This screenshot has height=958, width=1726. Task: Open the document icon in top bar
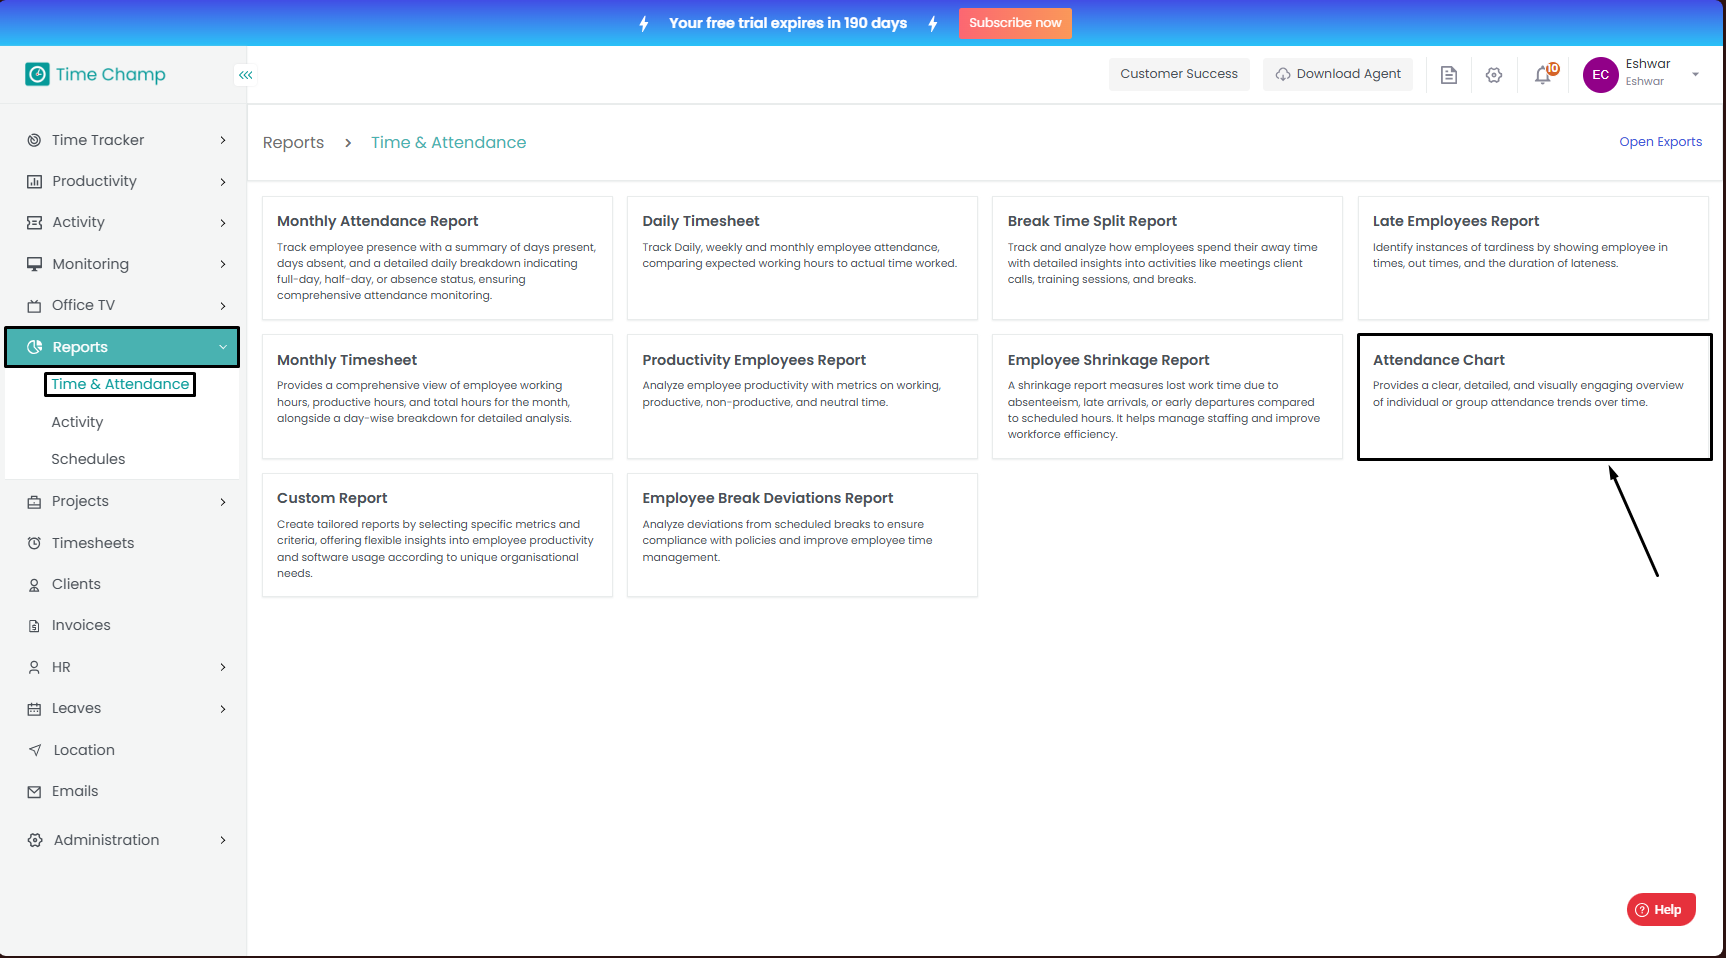point(1448,75)
